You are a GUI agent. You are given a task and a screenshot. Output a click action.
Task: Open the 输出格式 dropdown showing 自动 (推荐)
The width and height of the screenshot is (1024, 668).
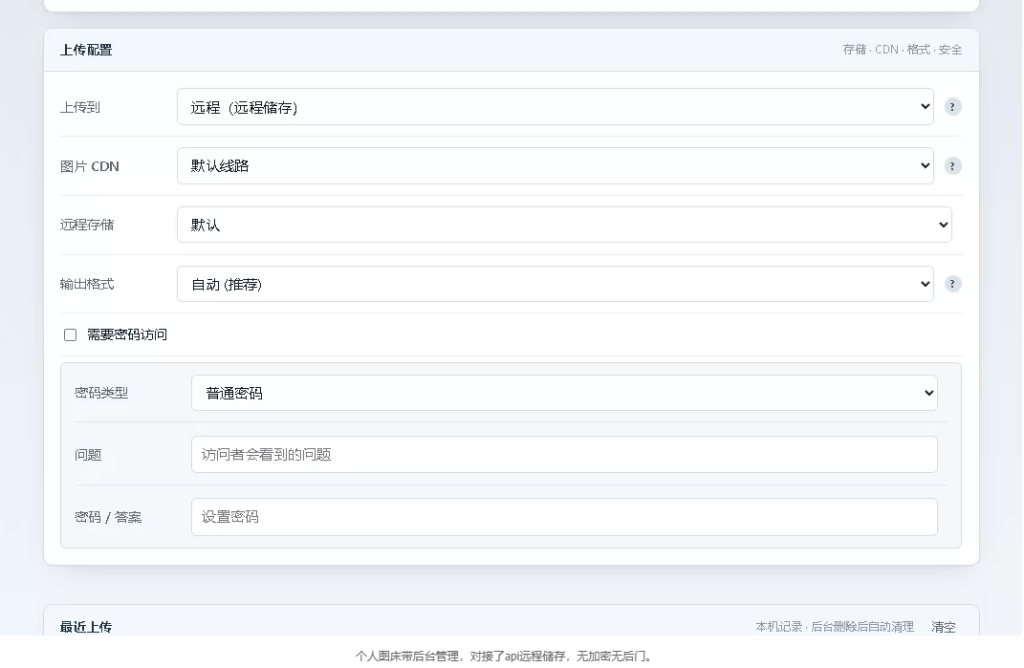[x=555, y=284]
